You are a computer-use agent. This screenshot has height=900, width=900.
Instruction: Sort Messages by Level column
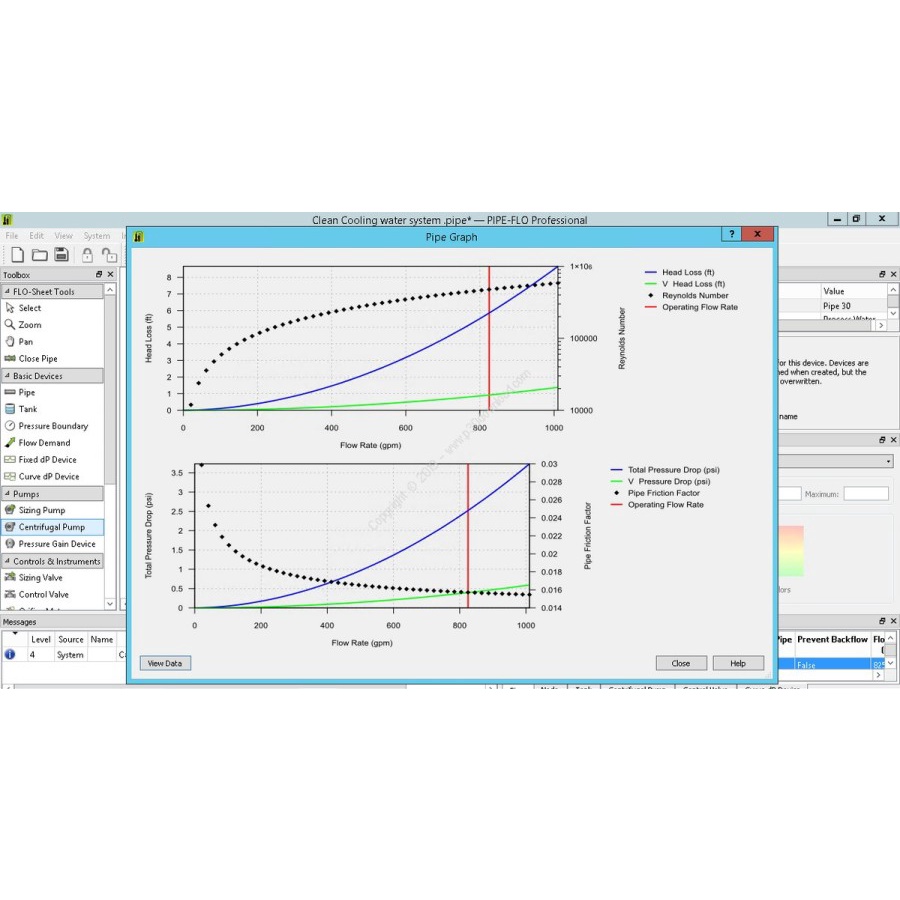tap(41, 639)
